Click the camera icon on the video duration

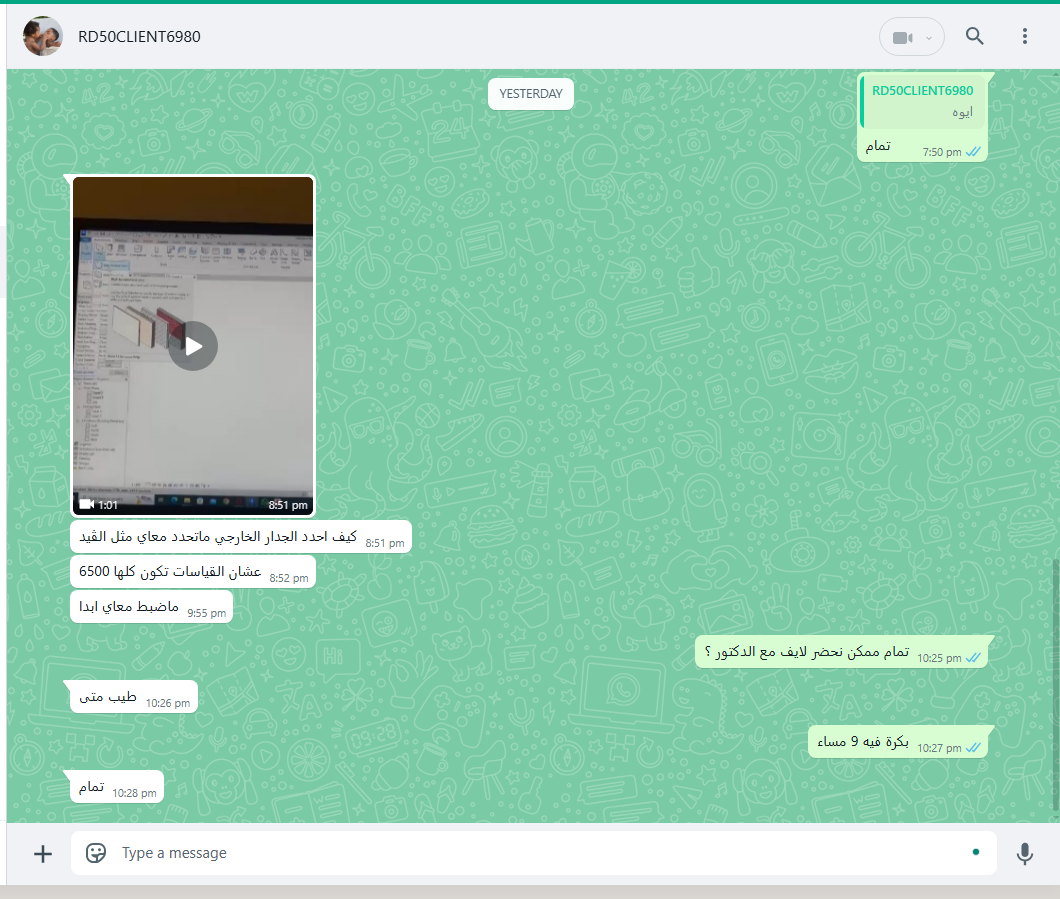[87, 504]
